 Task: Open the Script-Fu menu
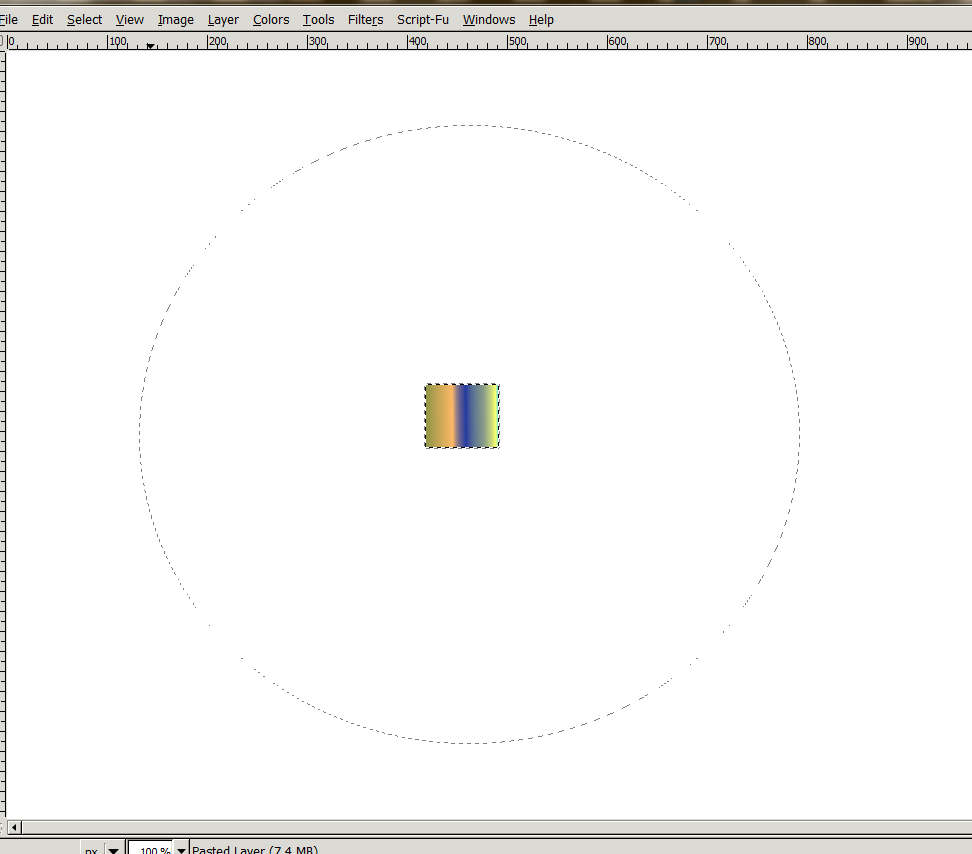click(423, 20)
